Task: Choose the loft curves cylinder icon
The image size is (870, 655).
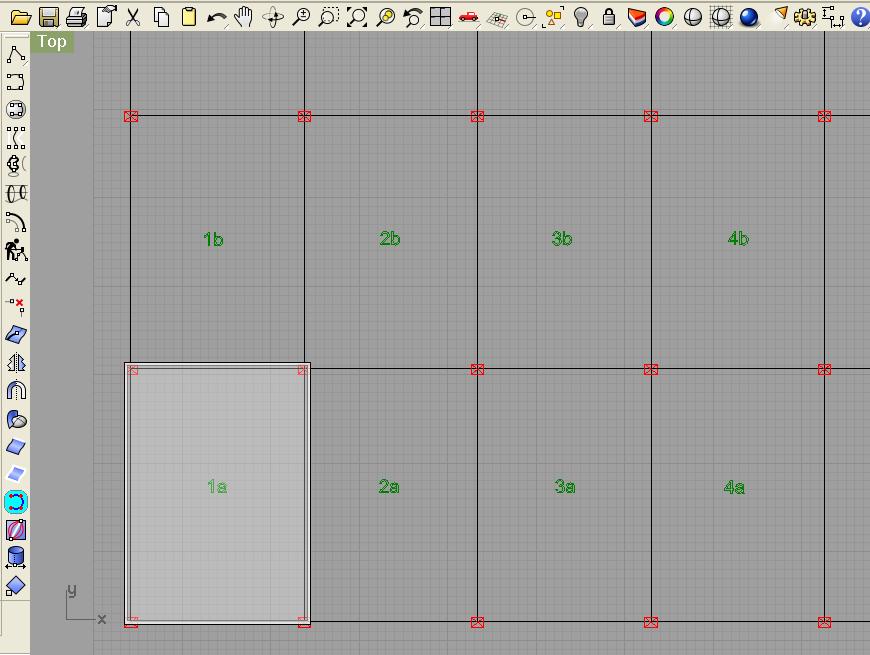Action: [x=16, y=194]
